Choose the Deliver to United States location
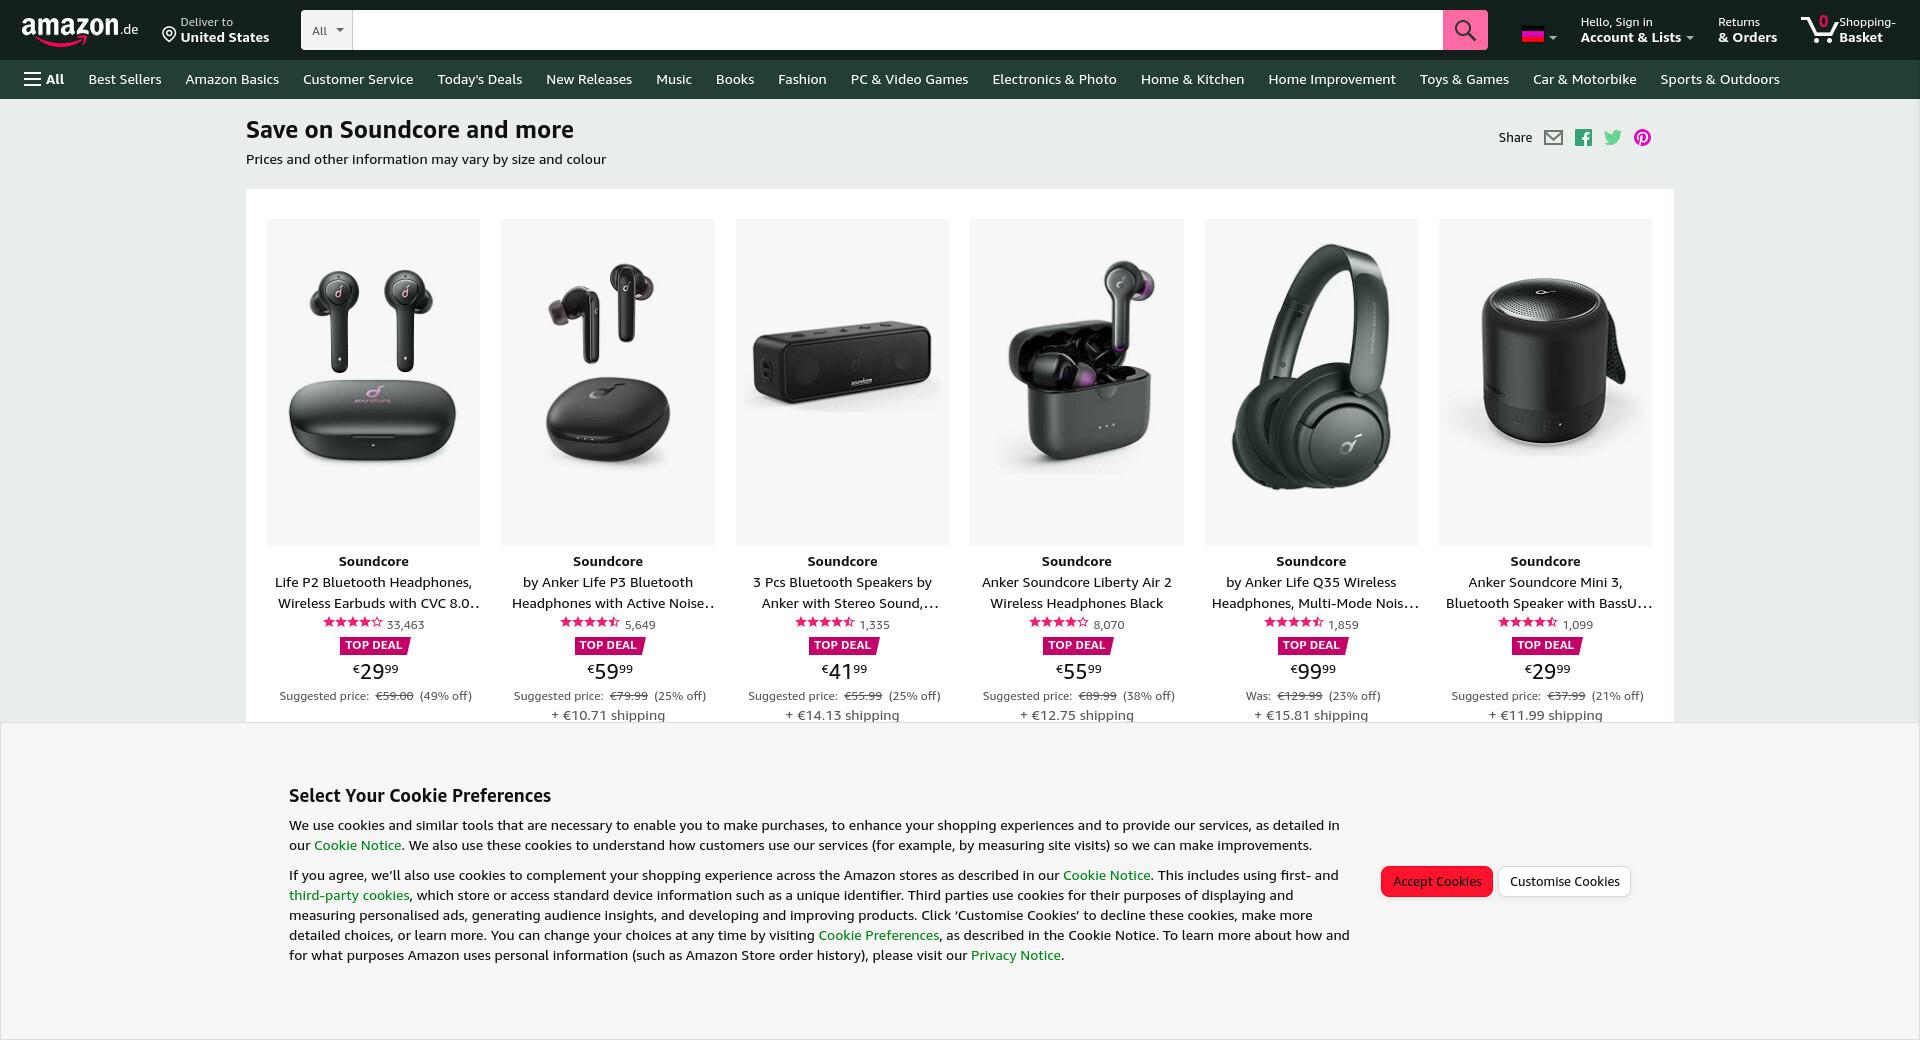 (x=216, y=30)
